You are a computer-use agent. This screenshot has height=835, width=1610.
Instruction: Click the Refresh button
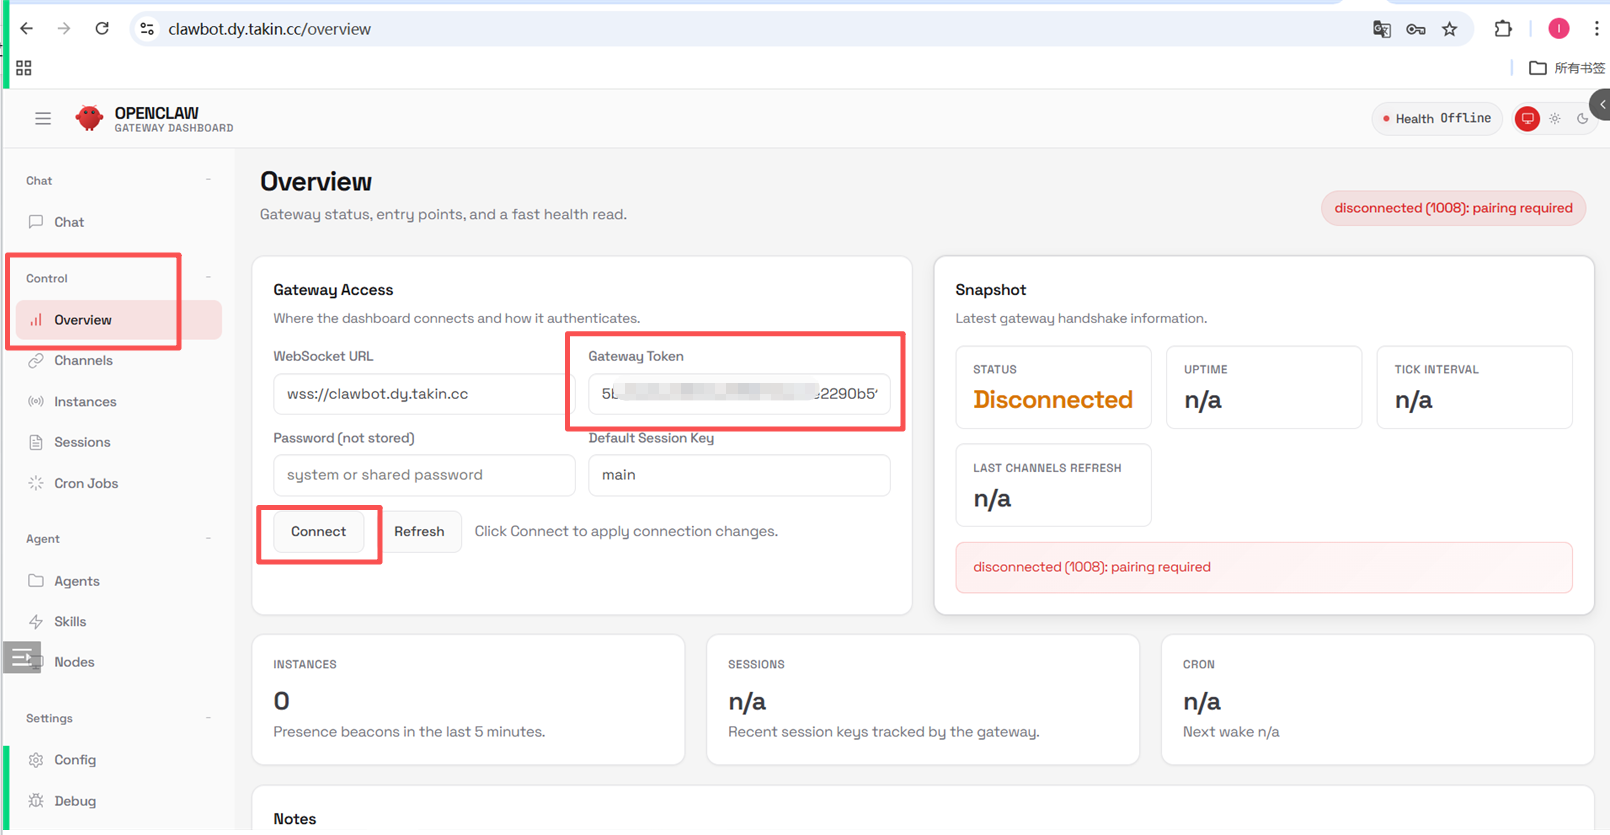(x=419, y=532)
